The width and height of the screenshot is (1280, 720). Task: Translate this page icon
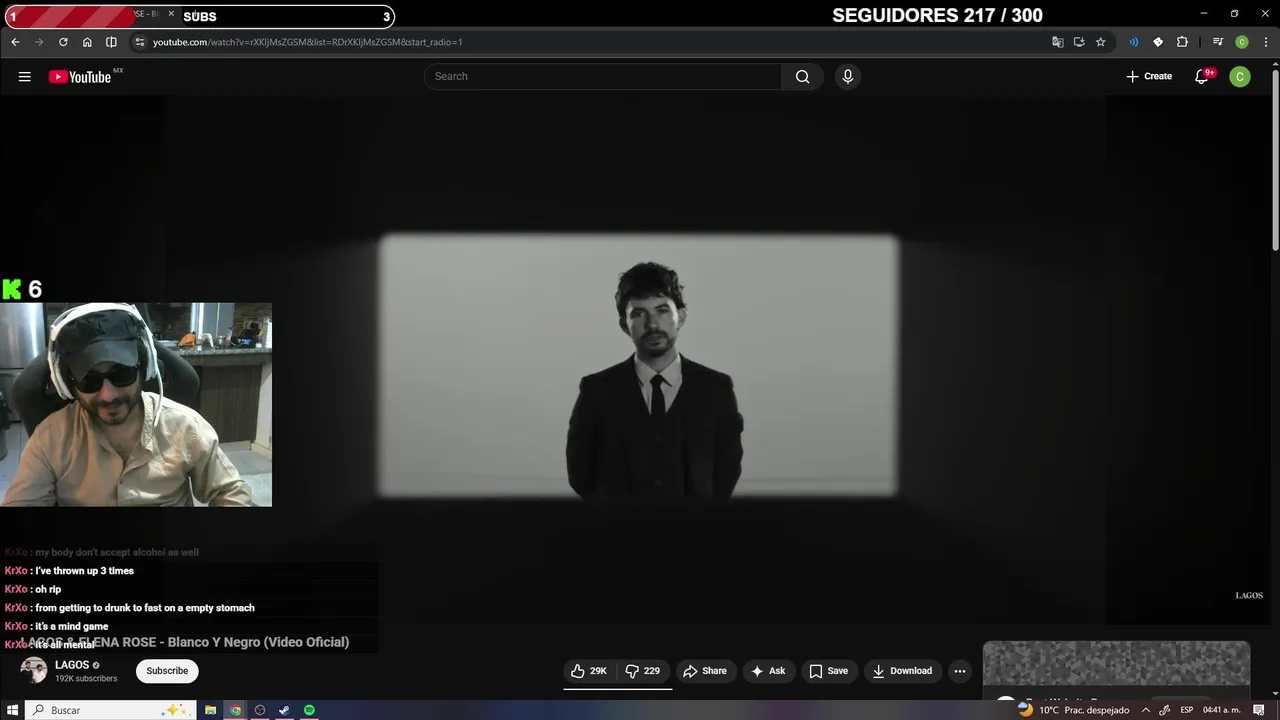point(1058,42)
